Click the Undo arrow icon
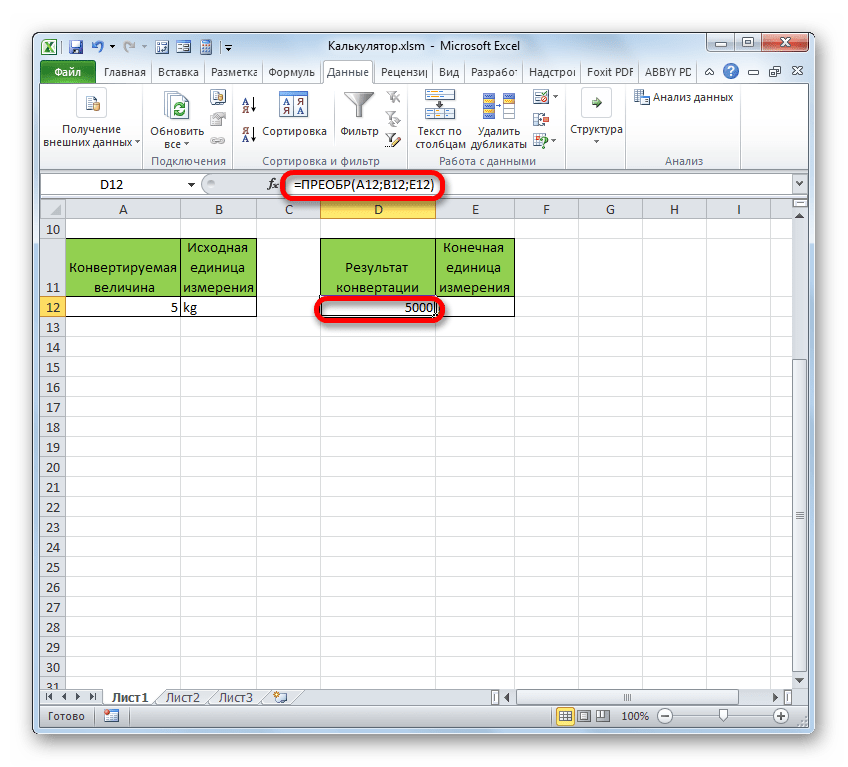The width and height of the screenshot is (848, 767). pos(97,47)
